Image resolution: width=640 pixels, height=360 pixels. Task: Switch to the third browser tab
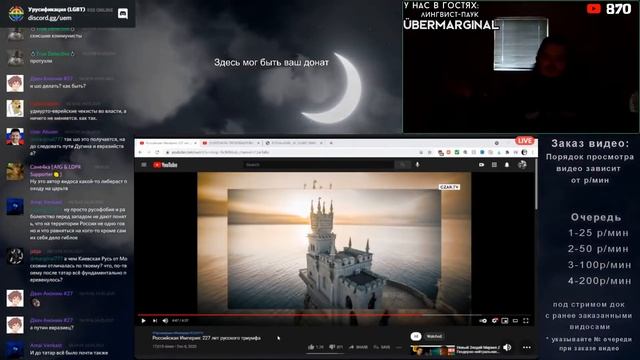293,143
